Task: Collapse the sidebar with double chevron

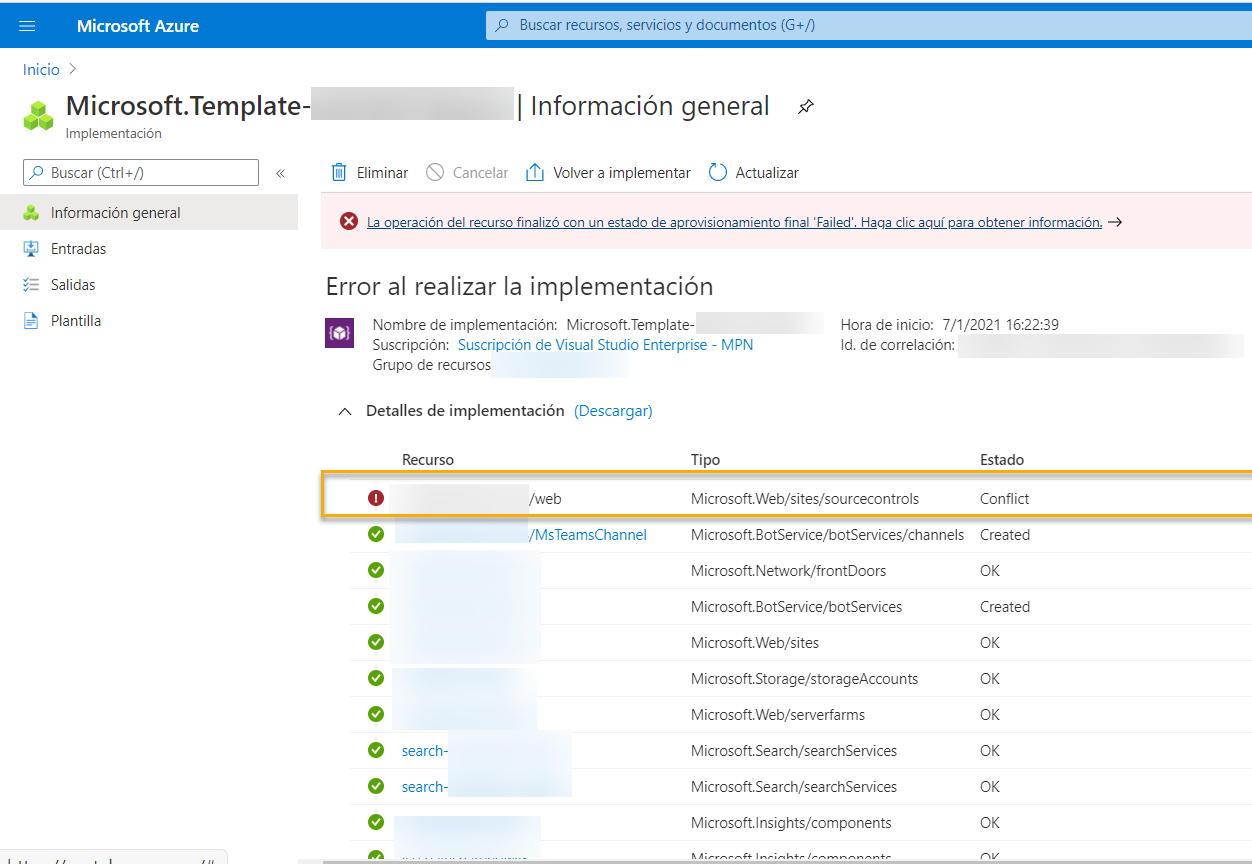Action: (x=281, y=173)
